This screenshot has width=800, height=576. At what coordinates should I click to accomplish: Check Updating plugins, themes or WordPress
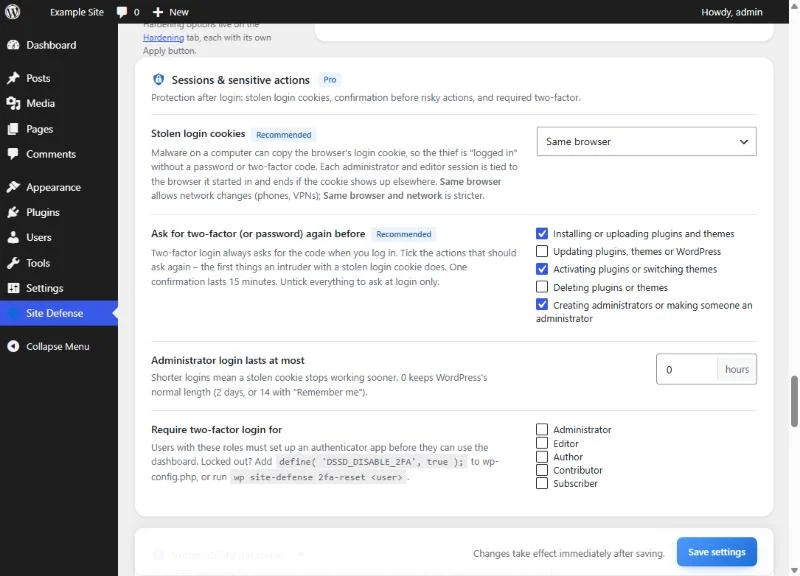[x=542, y=251]
